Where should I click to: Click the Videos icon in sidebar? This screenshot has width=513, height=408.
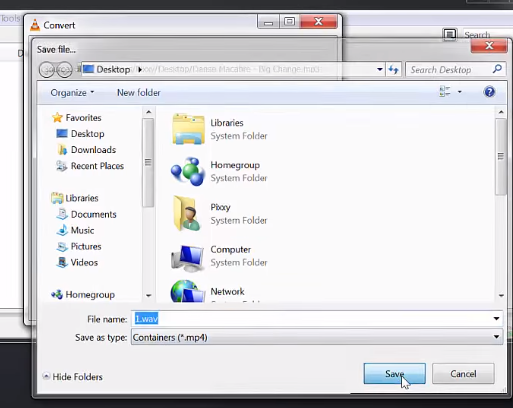point(62,262)
